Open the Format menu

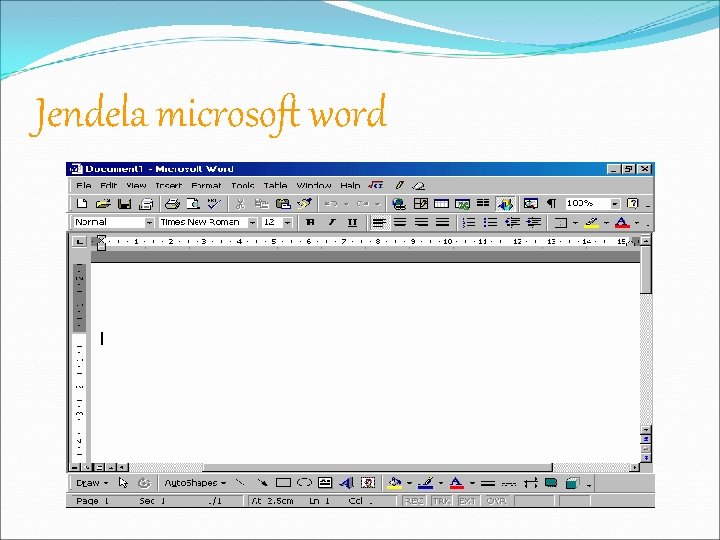[206, 186]
